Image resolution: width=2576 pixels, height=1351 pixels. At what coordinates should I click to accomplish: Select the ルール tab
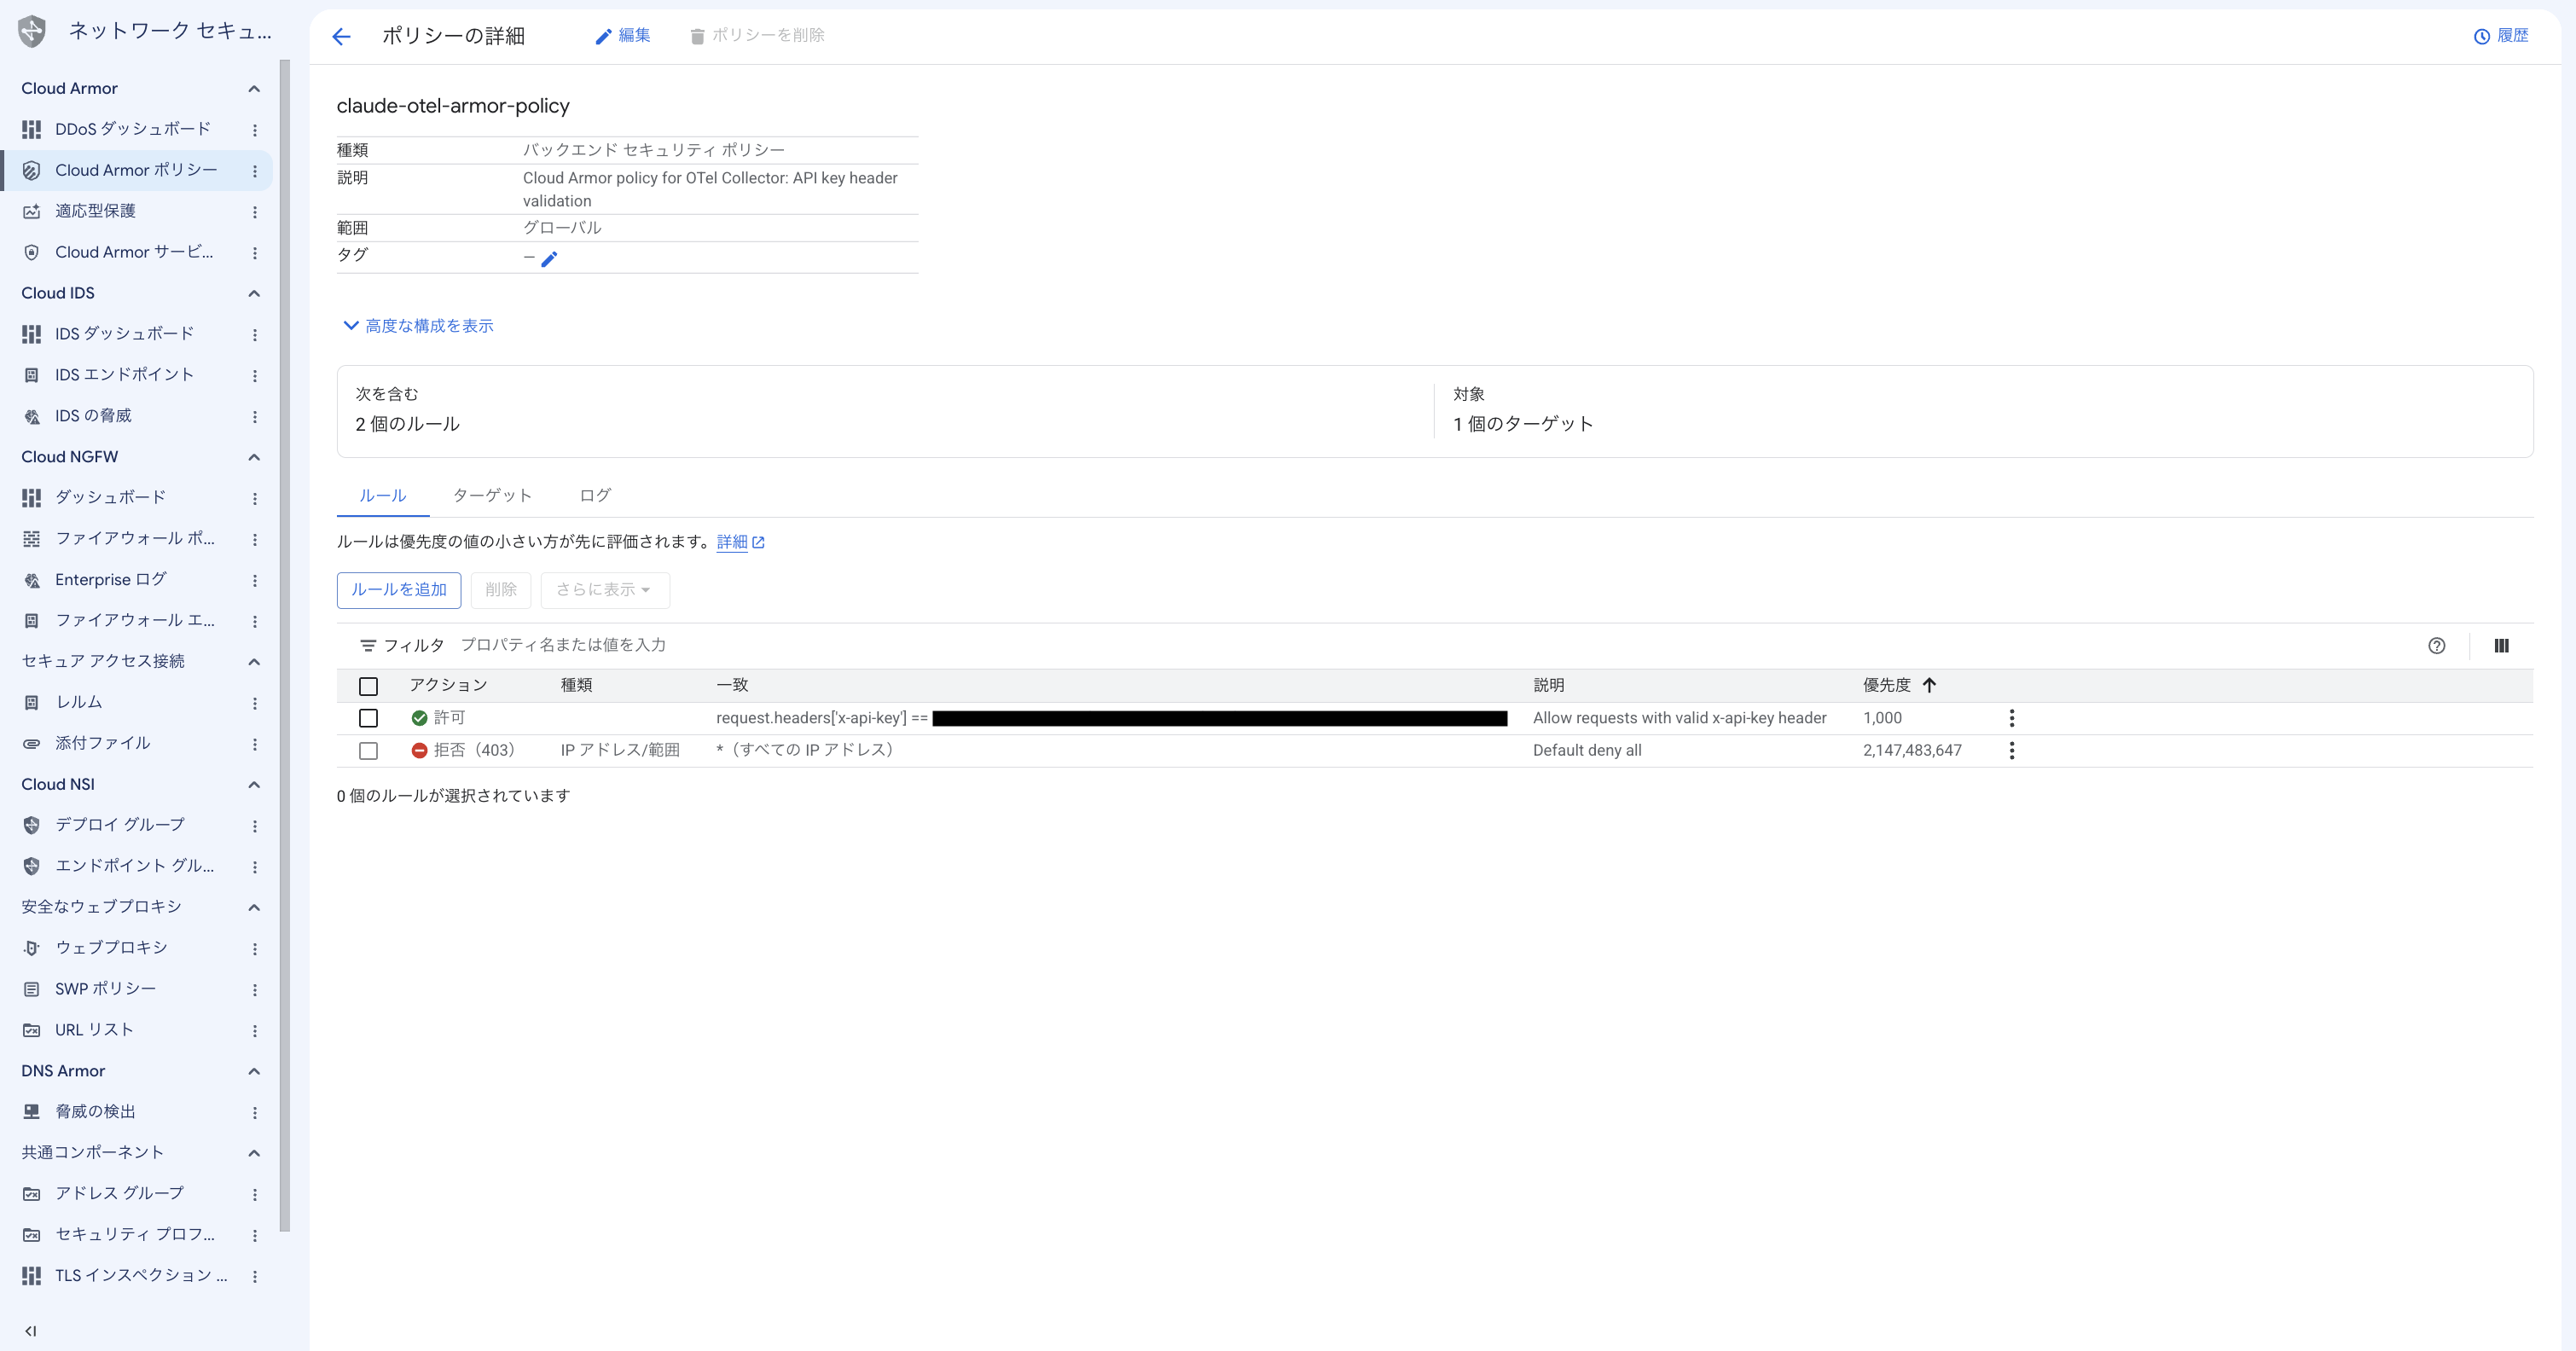point(383,495)
